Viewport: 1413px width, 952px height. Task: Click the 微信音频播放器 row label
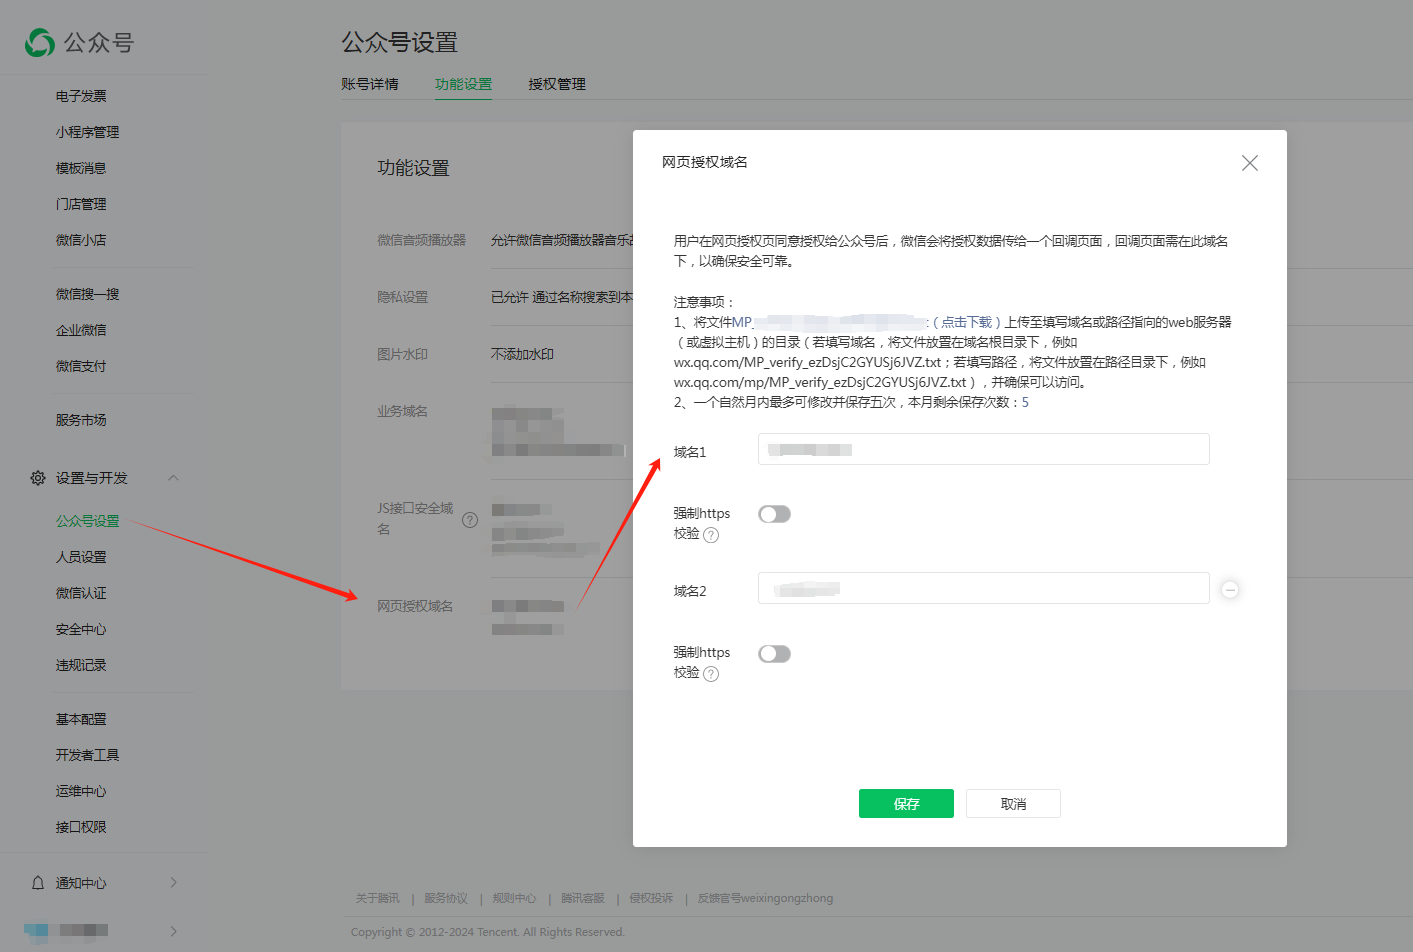coord(421,240)
